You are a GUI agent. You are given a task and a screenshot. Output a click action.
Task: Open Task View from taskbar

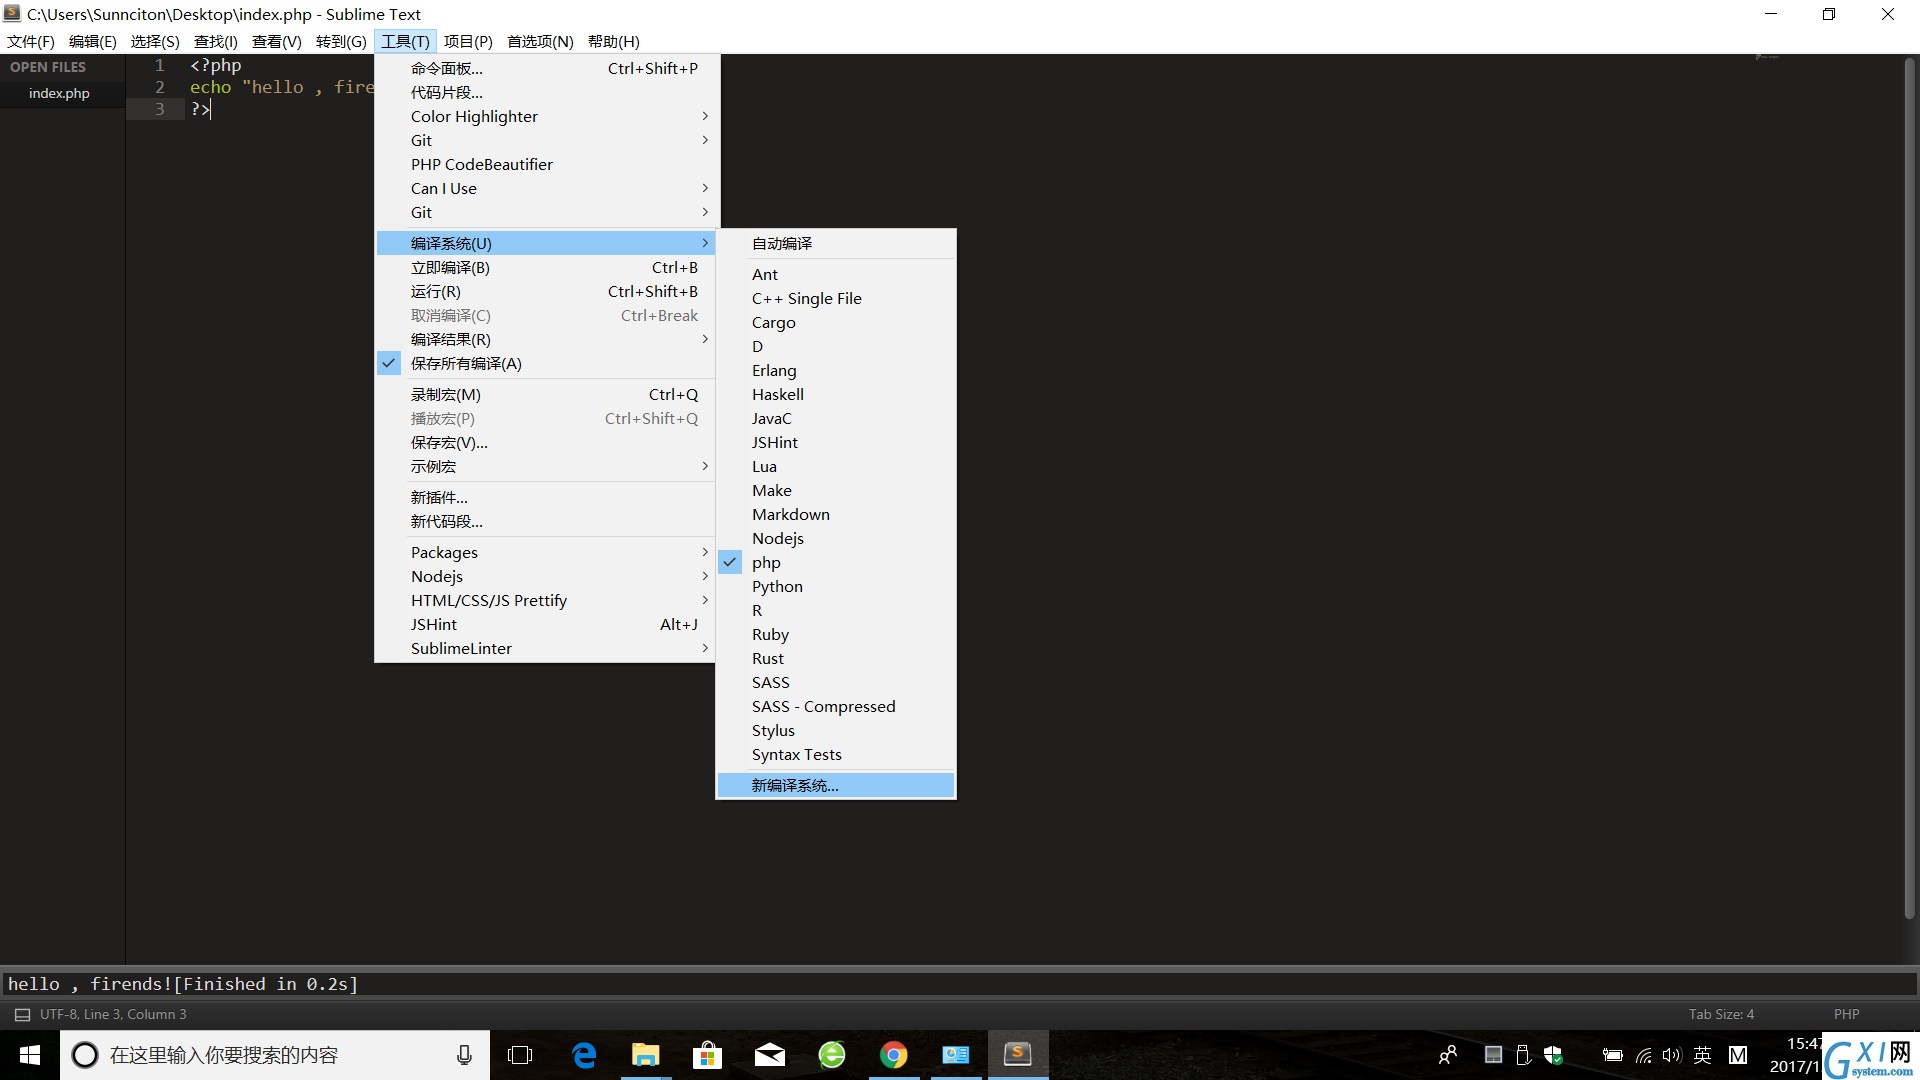click(x=520, y=1055)
